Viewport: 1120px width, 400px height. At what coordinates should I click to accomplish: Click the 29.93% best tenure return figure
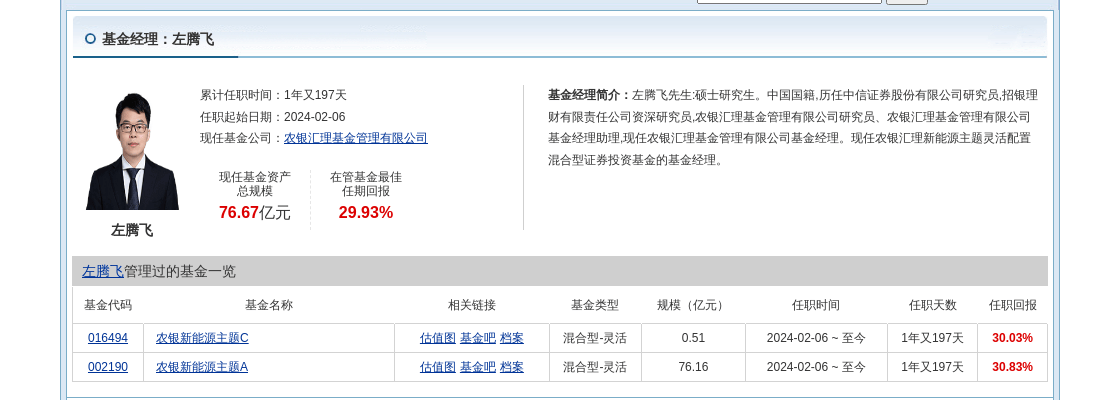click(x=366, y=212)
